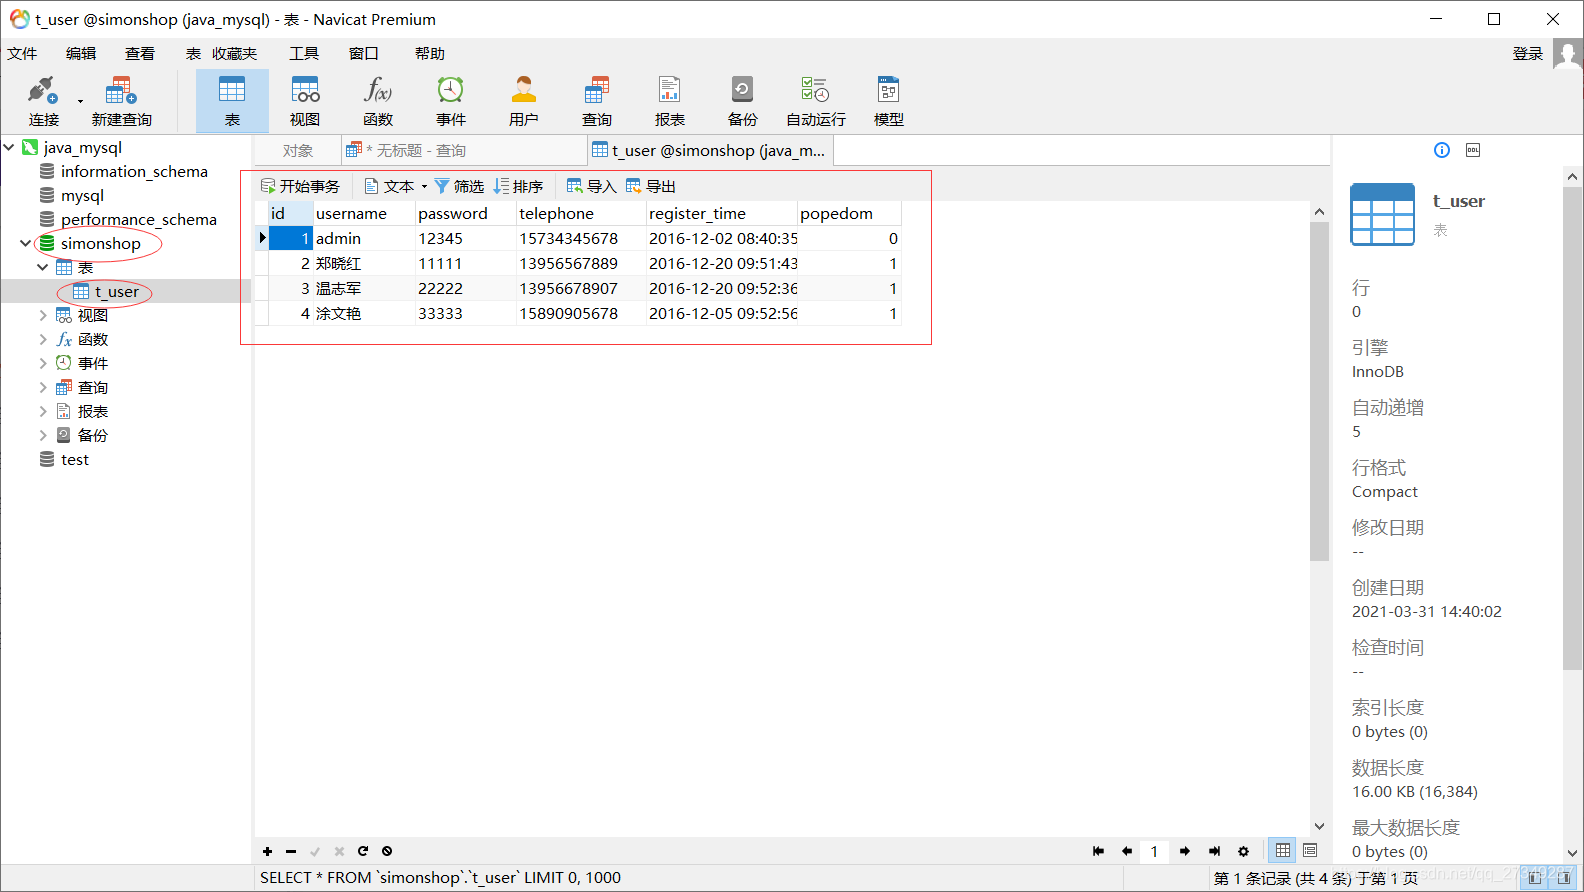The height and width of the screenshot is (892, 1584).
Task: Switch to form view
Action: pyautogui.click(x=1310, y=851)
